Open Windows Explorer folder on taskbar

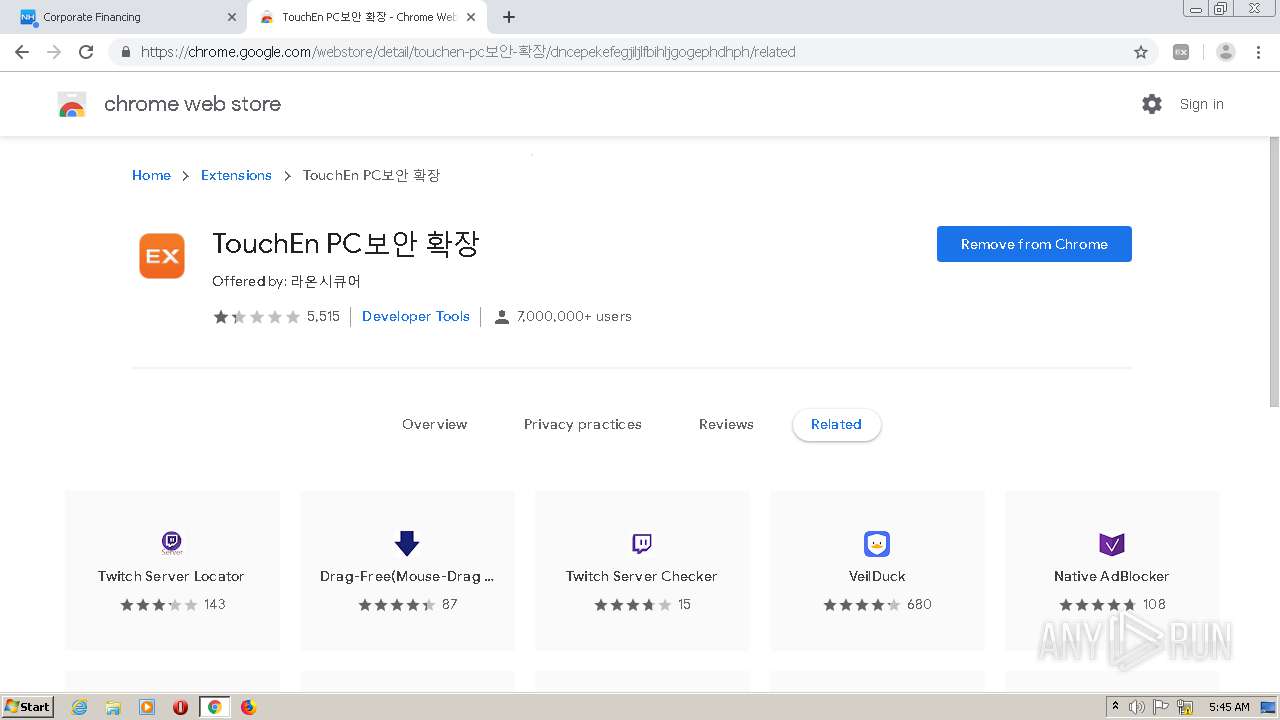(113, 707)
